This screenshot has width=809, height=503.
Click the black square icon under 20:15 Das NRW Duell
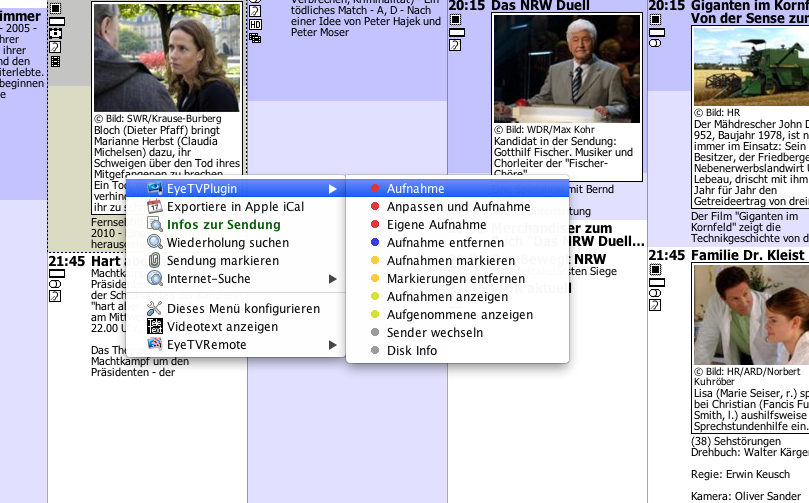pyautogui.click(x=455, y=20)
